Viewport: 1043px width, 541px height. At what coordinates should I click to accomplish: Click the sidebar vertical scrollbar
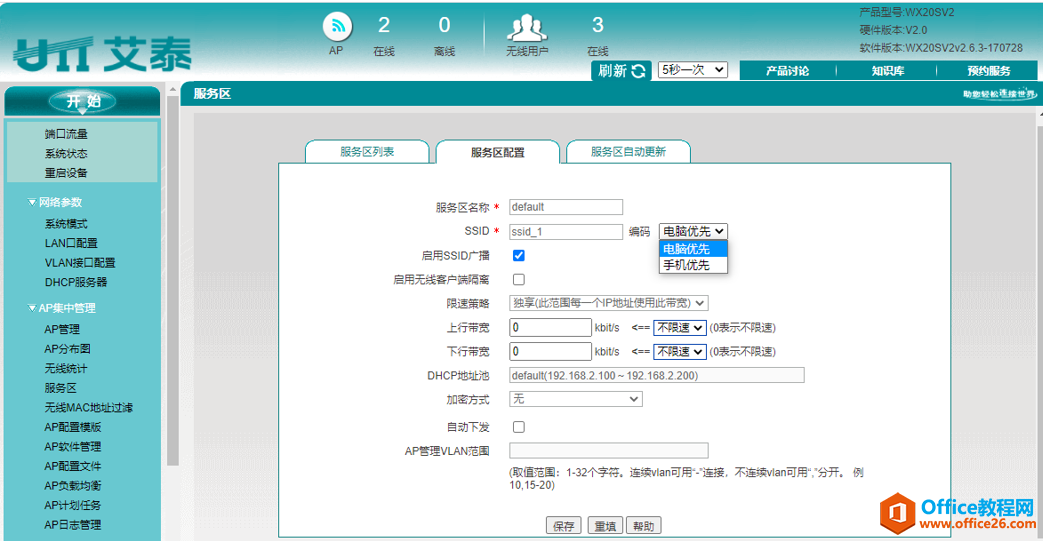point(173,279)
